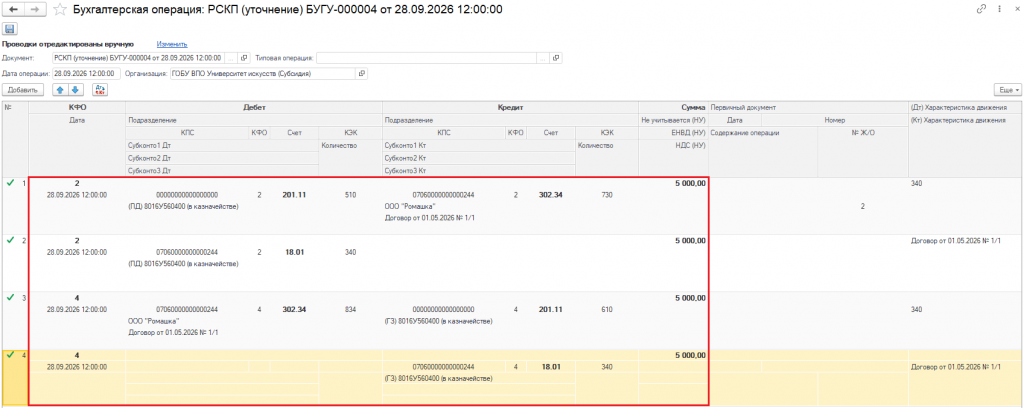Open the Еще dropdown menu
The width and height of the screenshot is (1024, 408).
pos(1006,90)
